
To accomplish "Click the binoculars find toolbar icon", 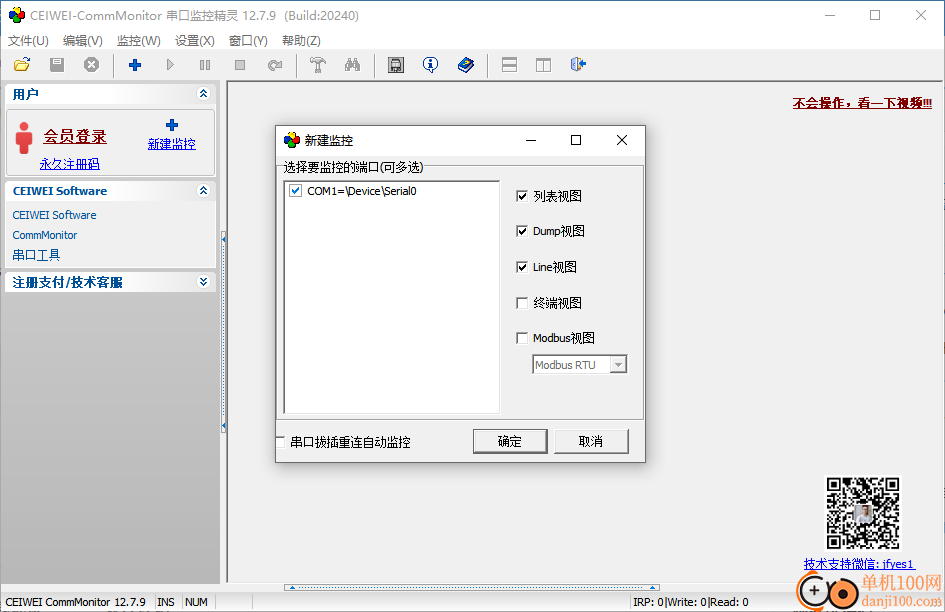I will coord(353,65).
